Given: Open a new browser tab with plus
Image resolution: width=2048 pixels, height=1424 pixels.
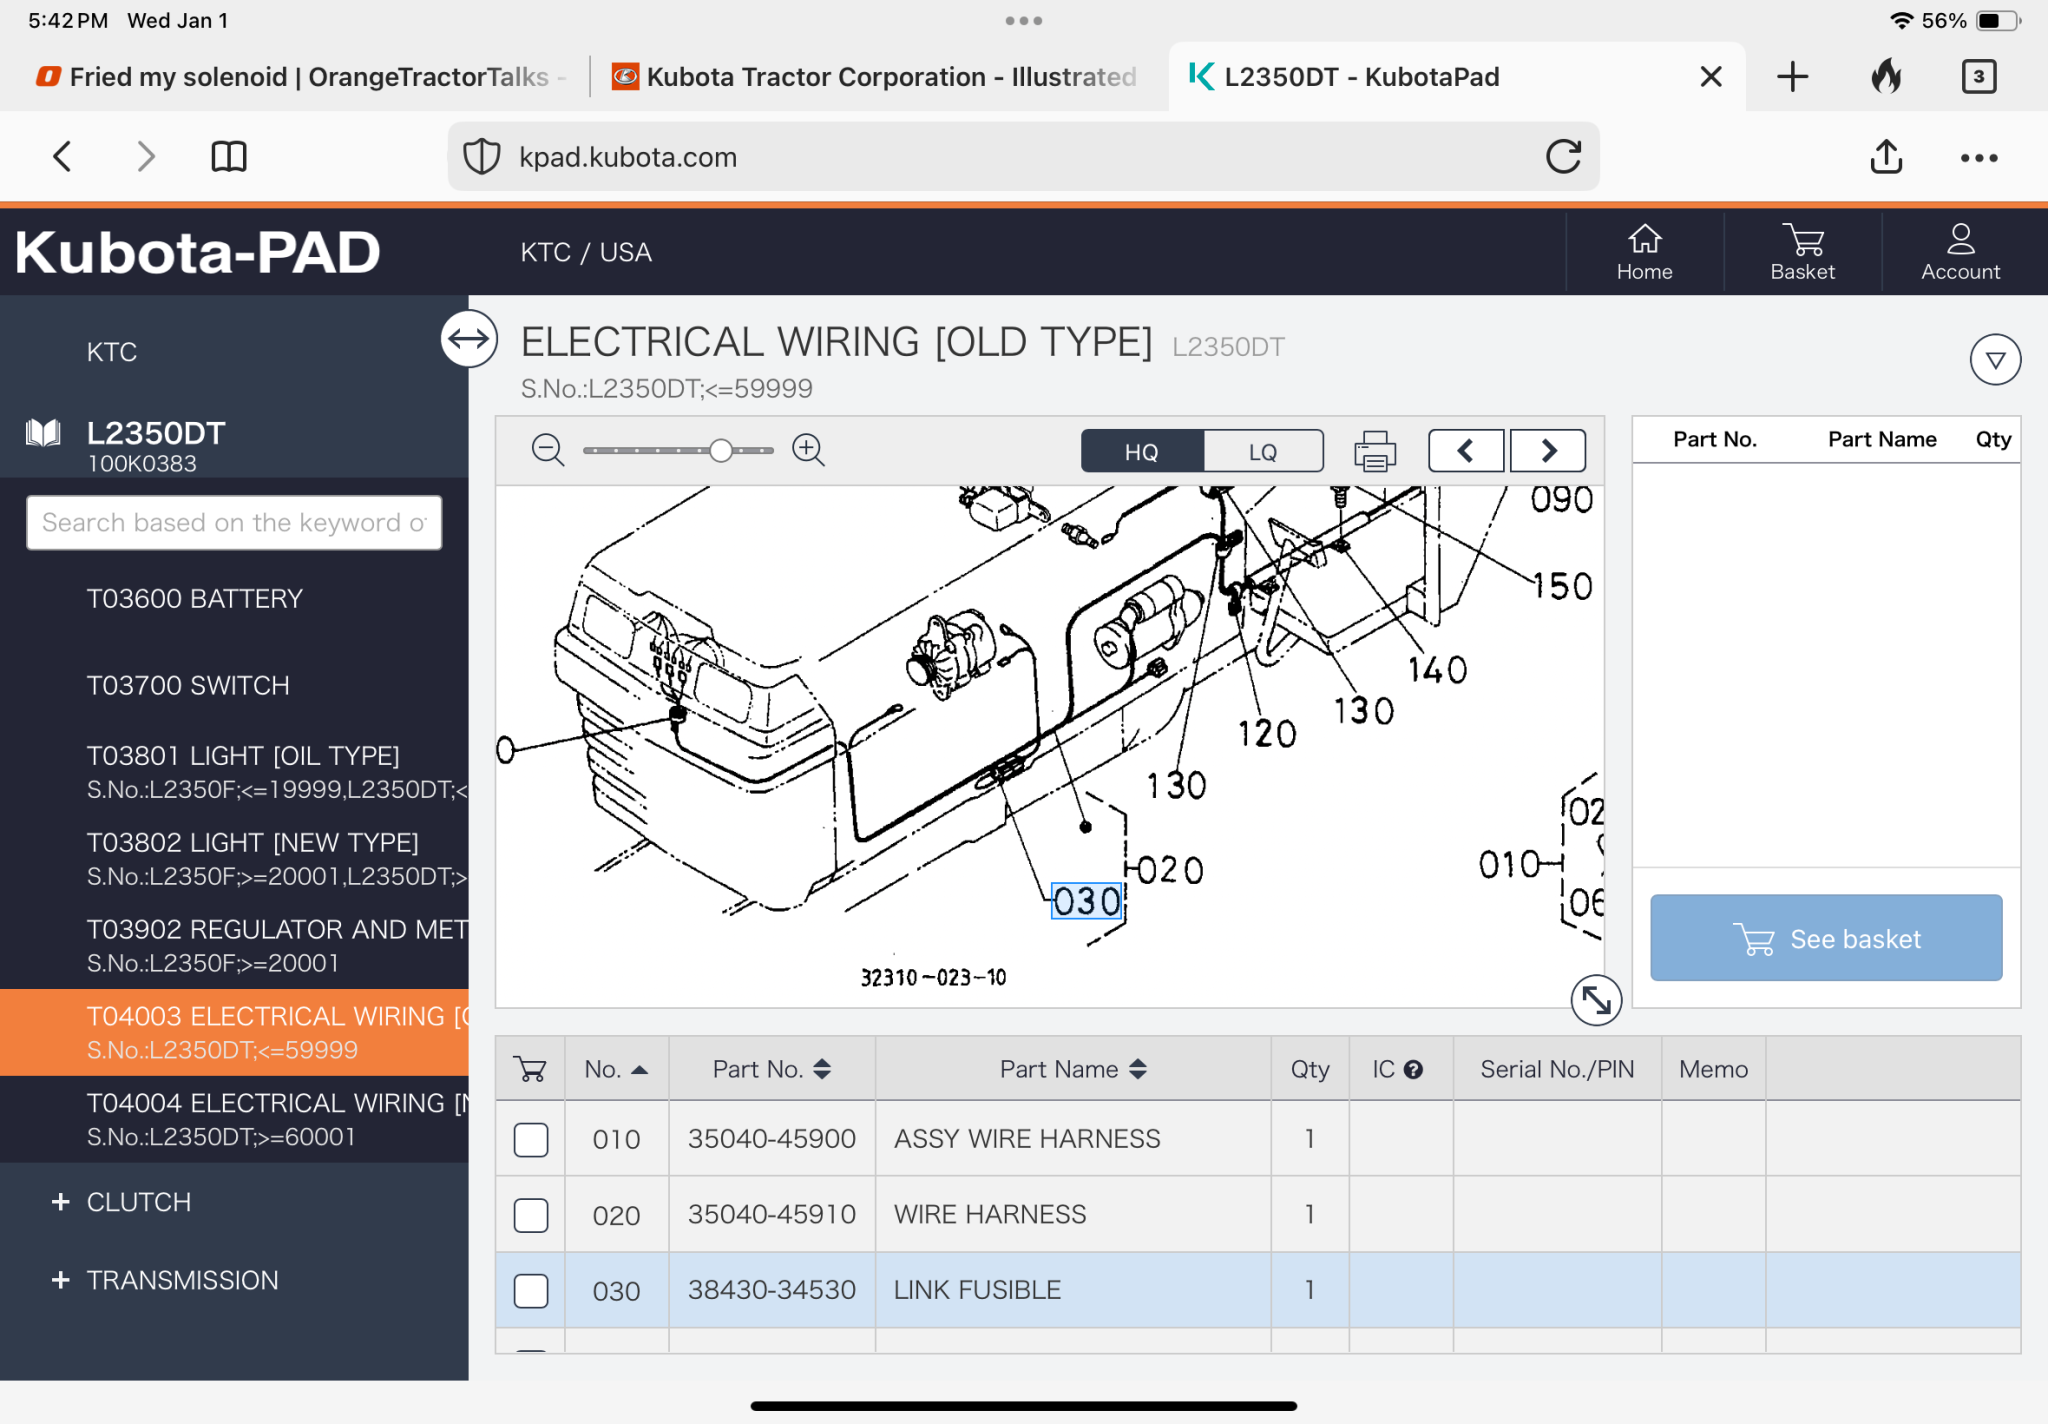Looking at the screenshot, I should pyautogui.click(x=1792, y=77).
